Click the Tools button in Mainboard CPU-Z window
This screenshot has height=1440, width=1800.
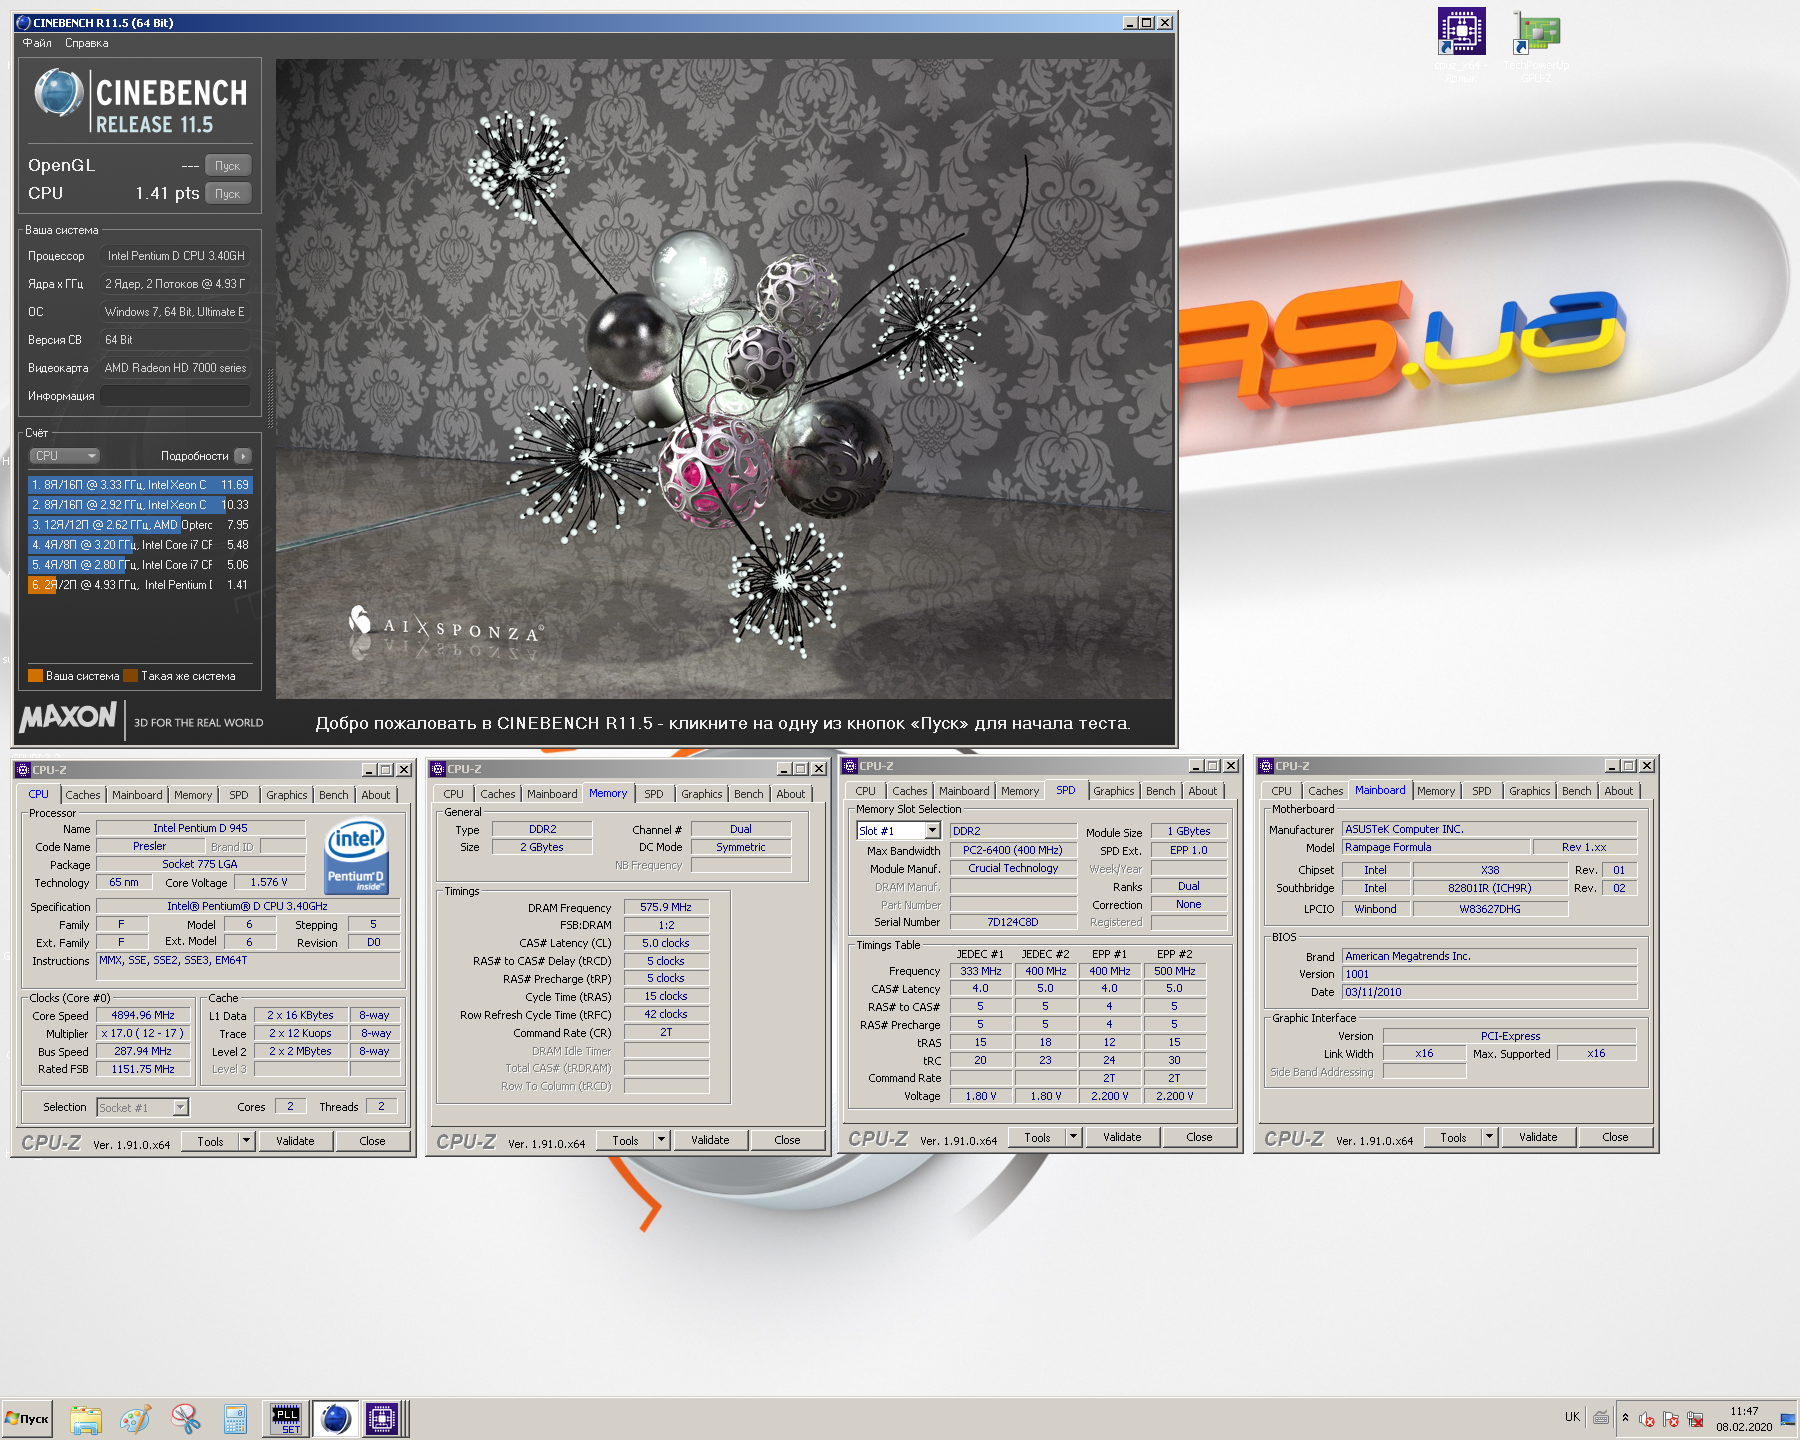point(1453,1137)
